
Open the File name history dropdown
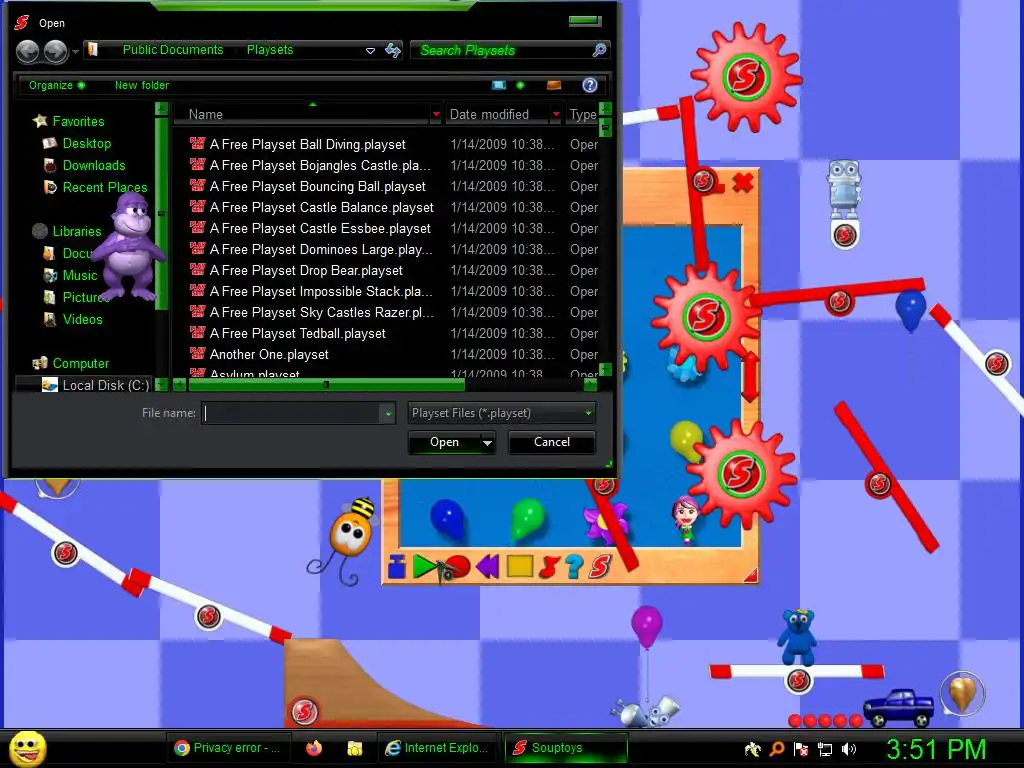coord(389,413)
